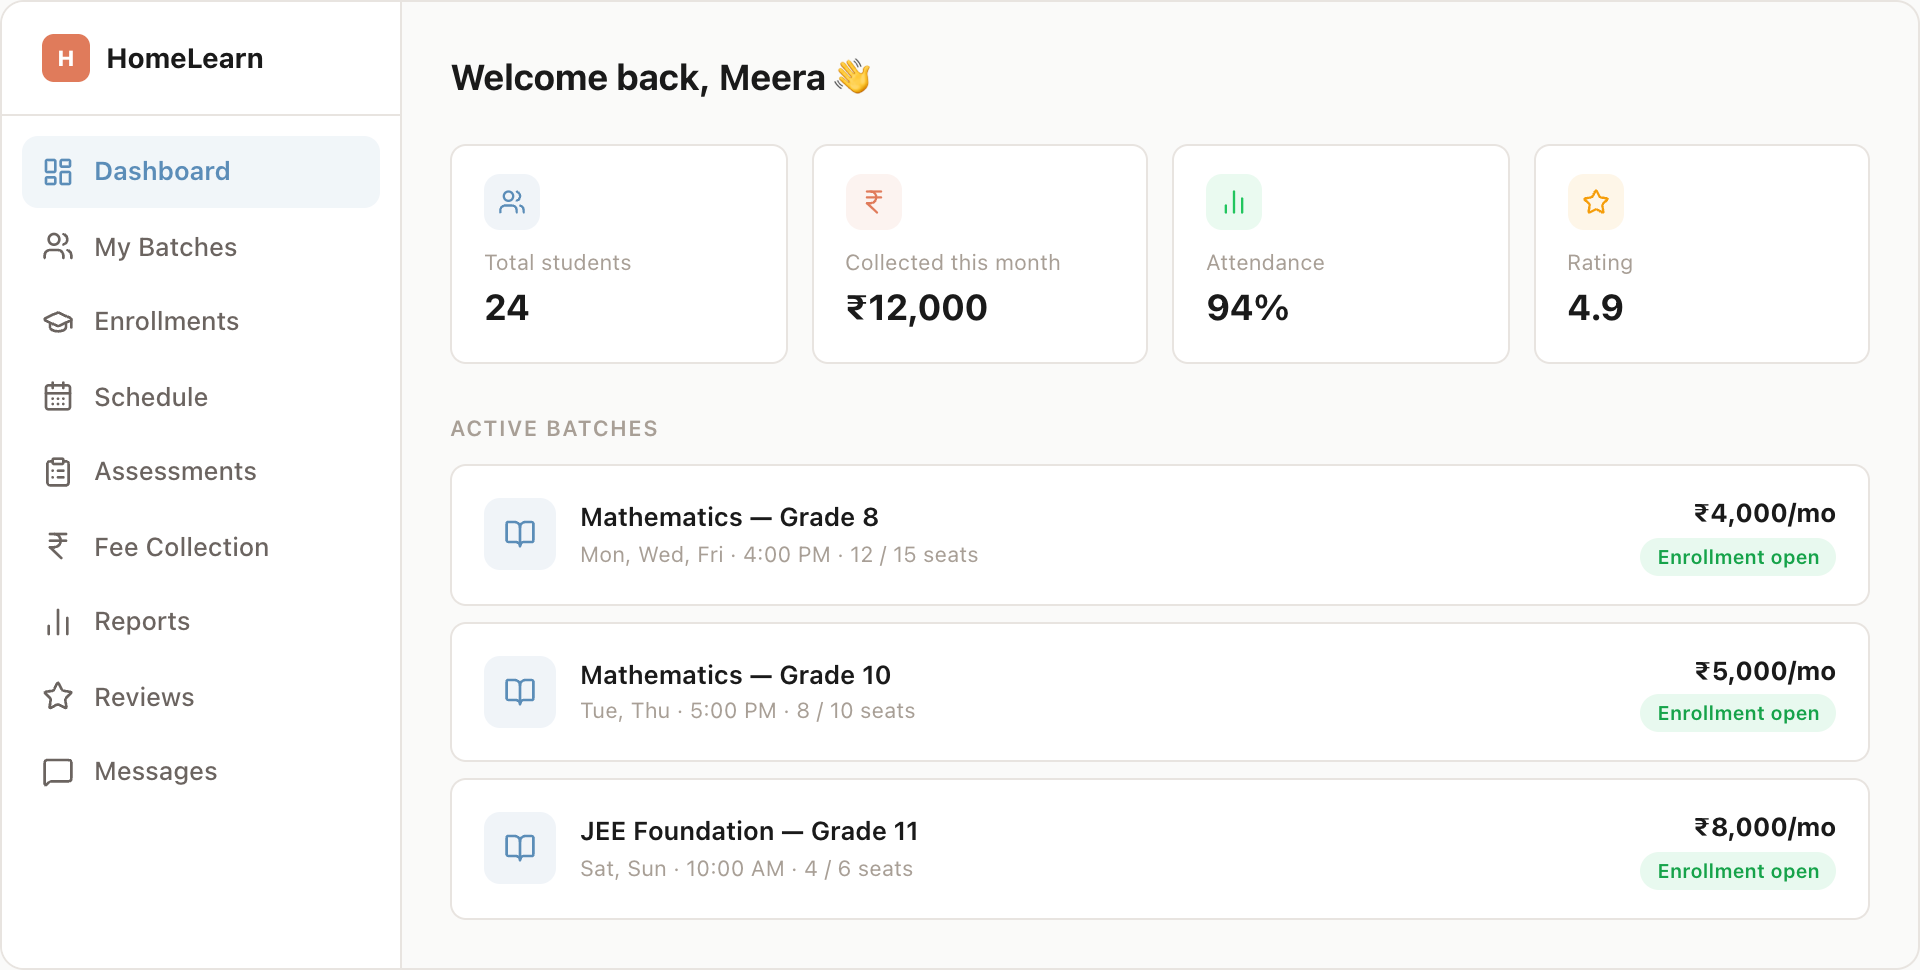Select the Attendance chart icon
The image size is (1920, 970).
(x=1234, y=201)
